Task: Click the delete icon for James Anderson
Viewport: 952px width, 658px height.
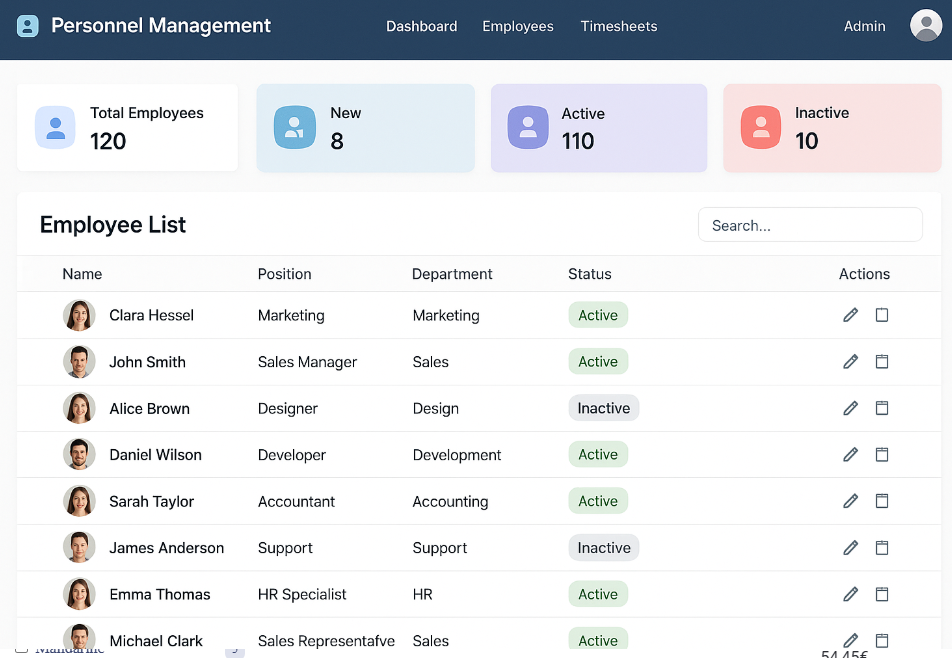Action: (x=882, y=548)
